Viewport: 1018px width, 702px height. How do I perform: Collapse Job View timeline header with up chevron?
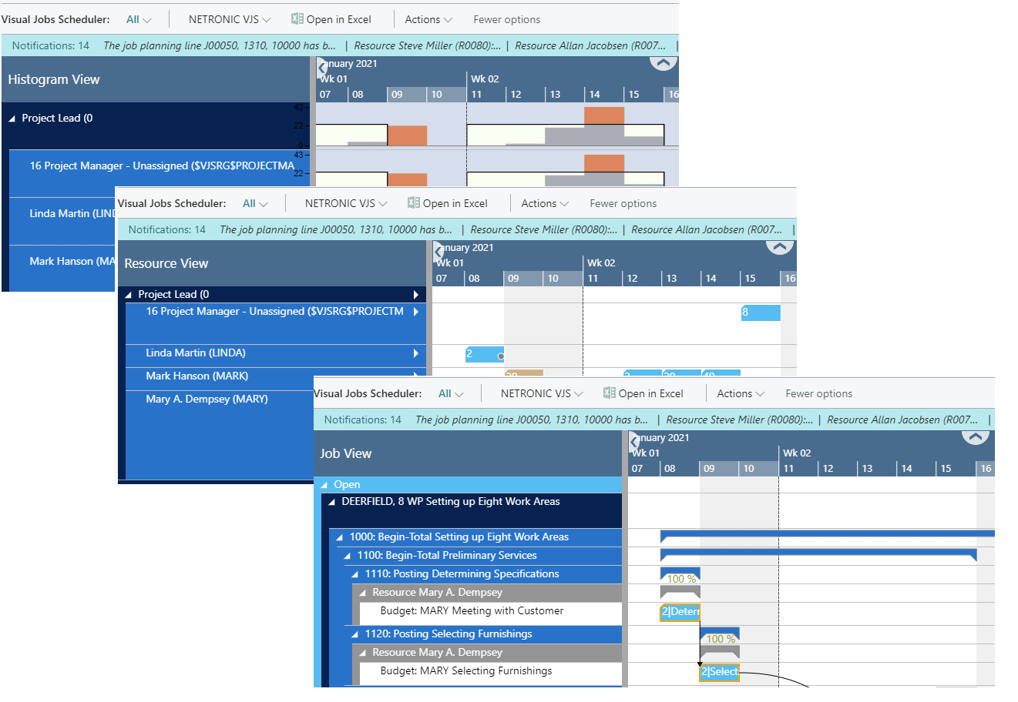coord(975,437)
